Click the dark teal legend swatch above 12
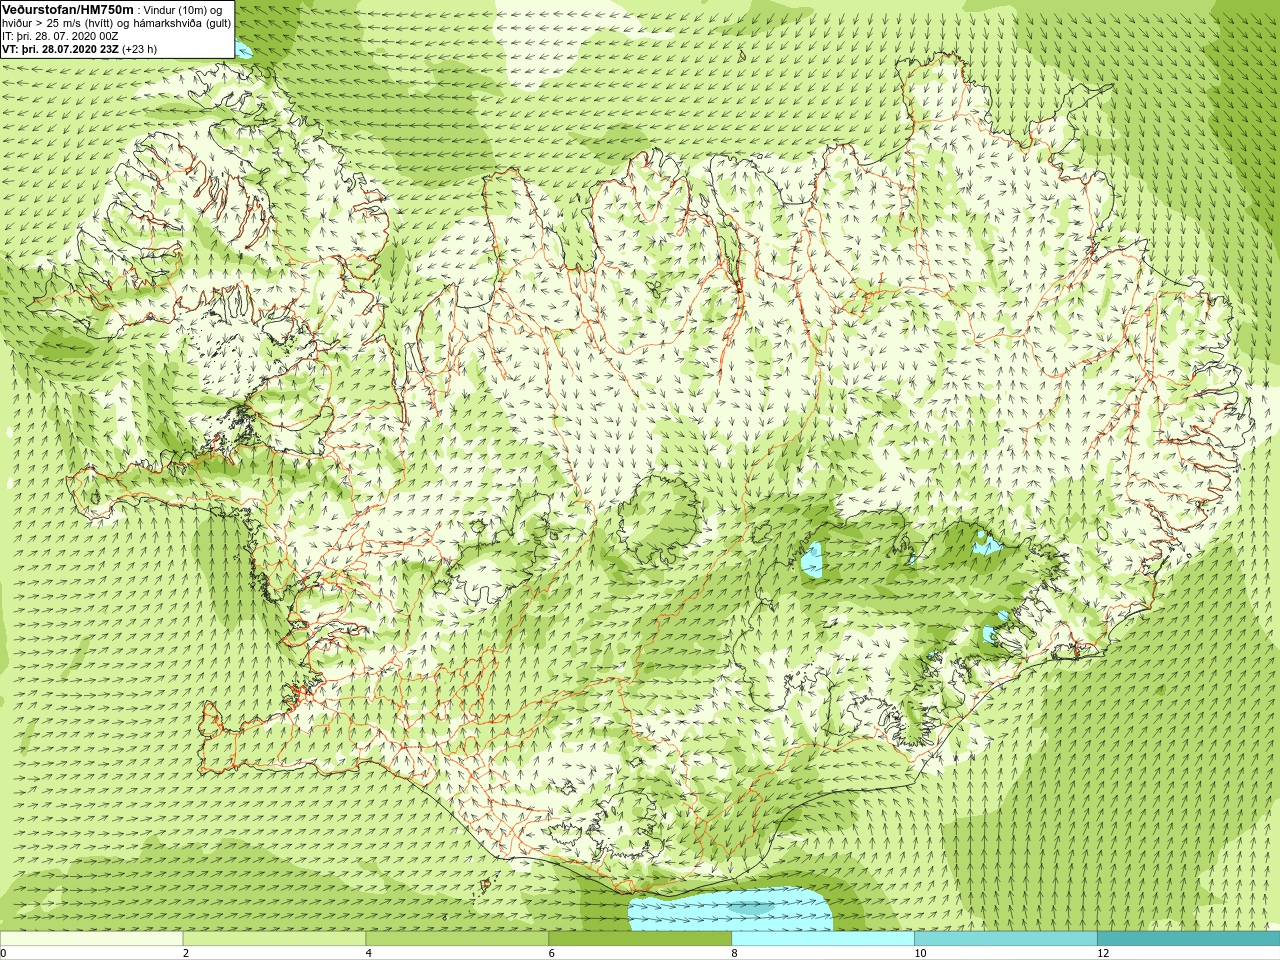This screenshot has width=1280, height=960. click(1188, 939)
